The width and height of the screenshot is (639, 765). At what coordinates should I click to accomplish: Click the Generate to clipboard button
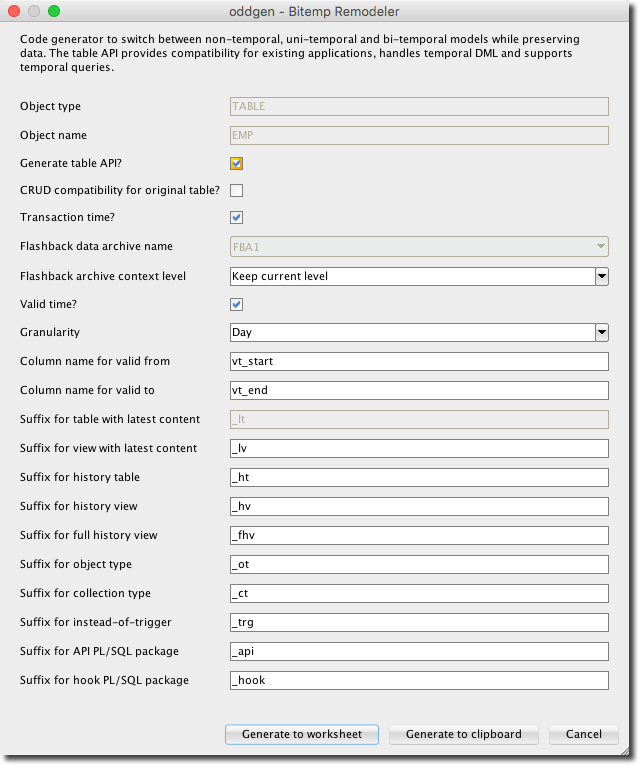pos(463,734)
